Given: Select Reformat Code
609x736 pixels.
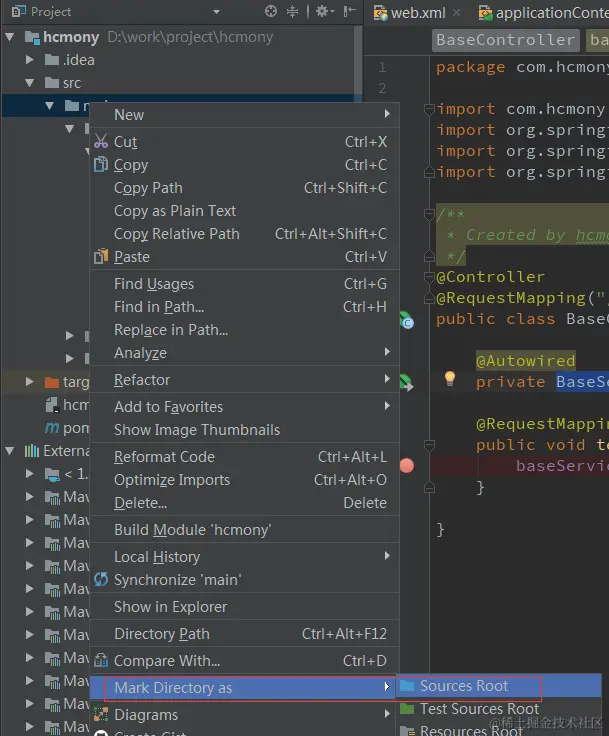Looking at the screenshot, I should click(x=245, y=456).
